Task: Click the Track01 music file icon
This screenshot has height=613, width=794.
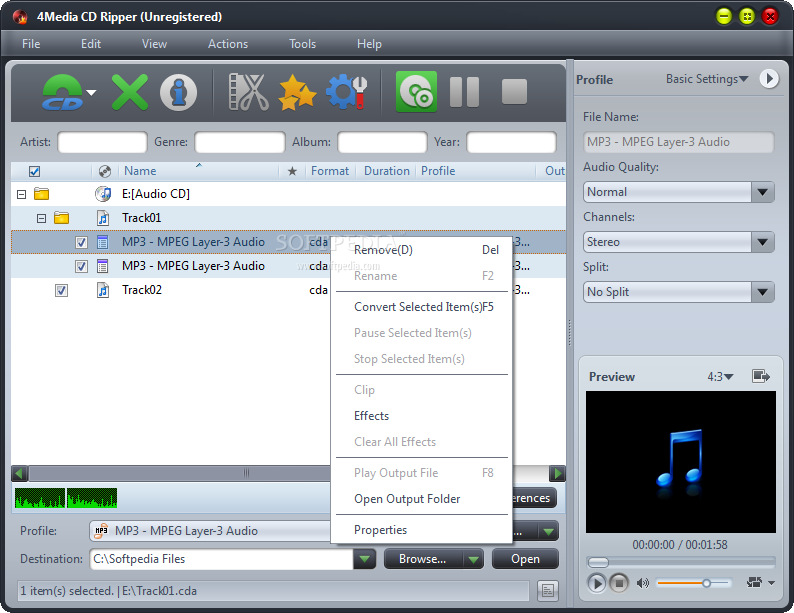Action: click(103, 218)
